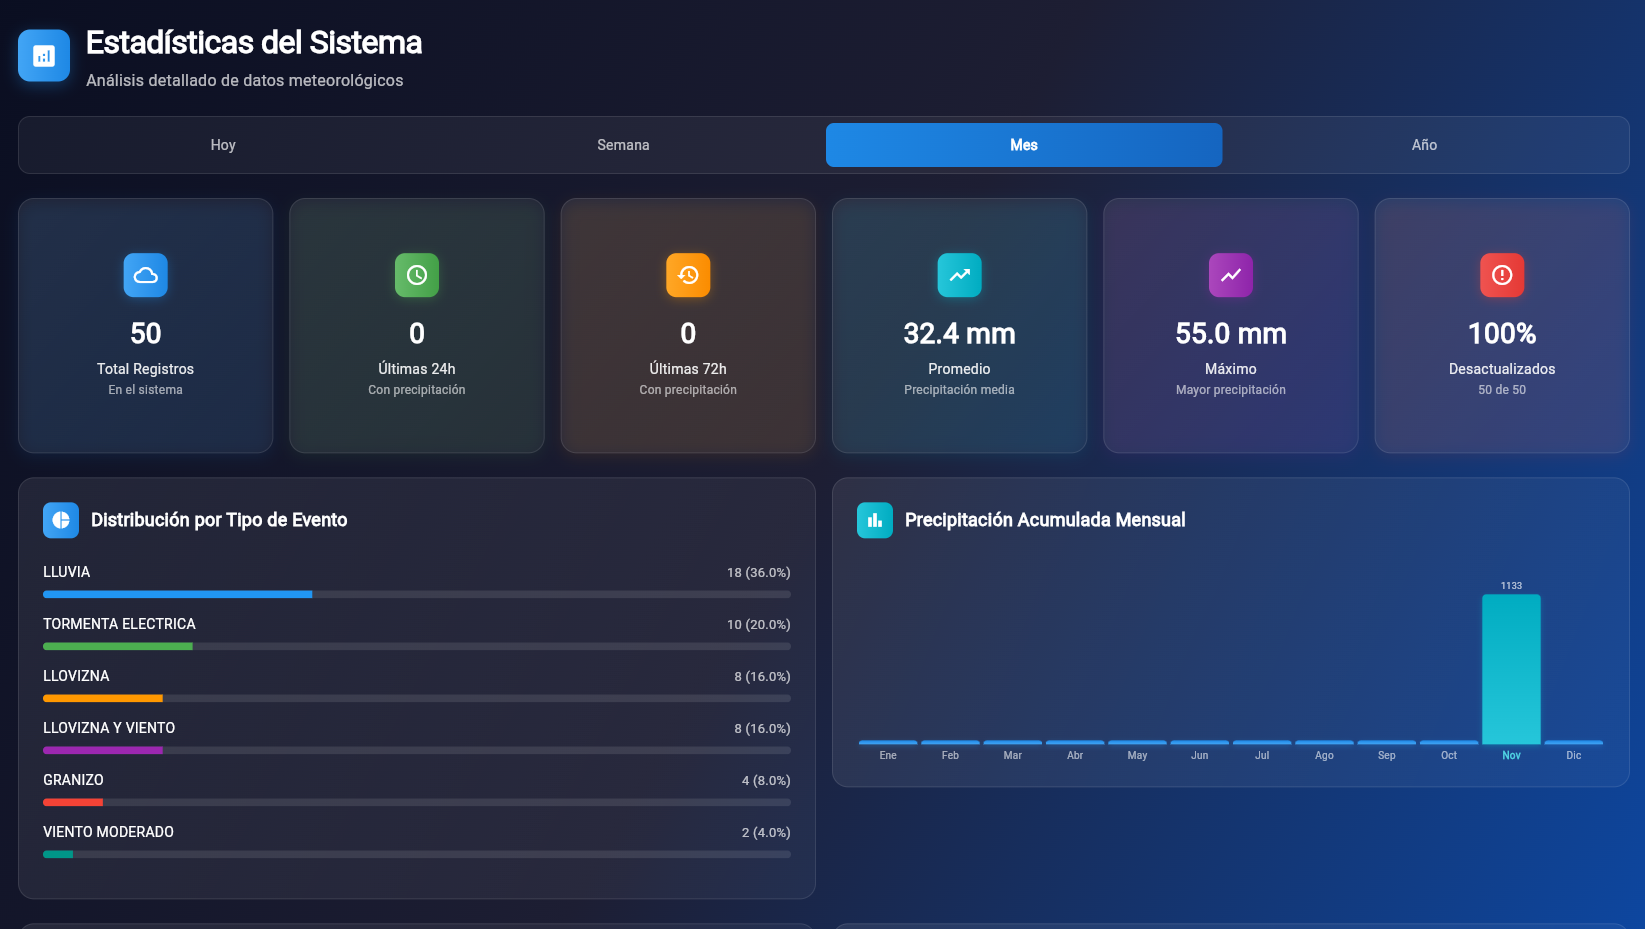Image resolution: width=1645 pixels, height=929 pixels.
Task: Switch to the Hoy tab
Action: click(x=223, y=145)
